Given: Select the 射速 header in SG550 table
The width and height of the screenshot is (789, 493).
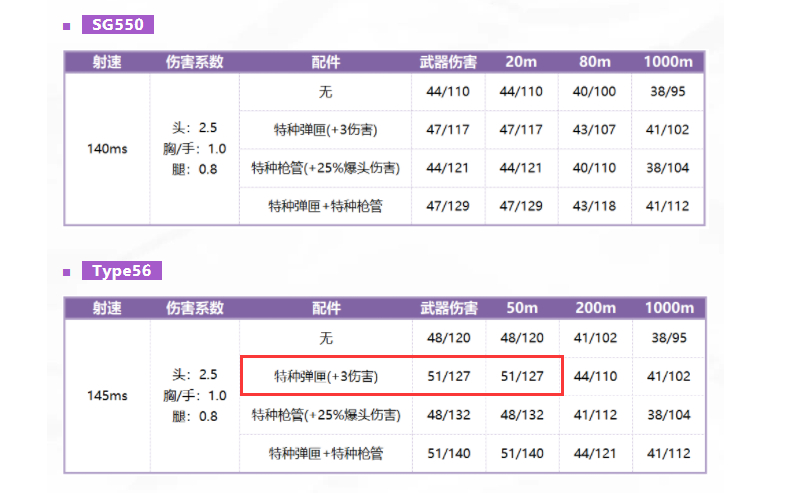Looking at the screenshot, I should [107, 62].
